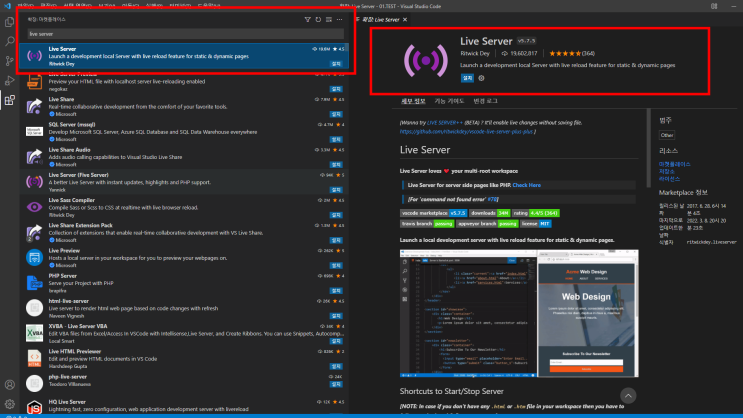The image size is (743, 418).
Task: Open the Source Control view
Action: 9,61
